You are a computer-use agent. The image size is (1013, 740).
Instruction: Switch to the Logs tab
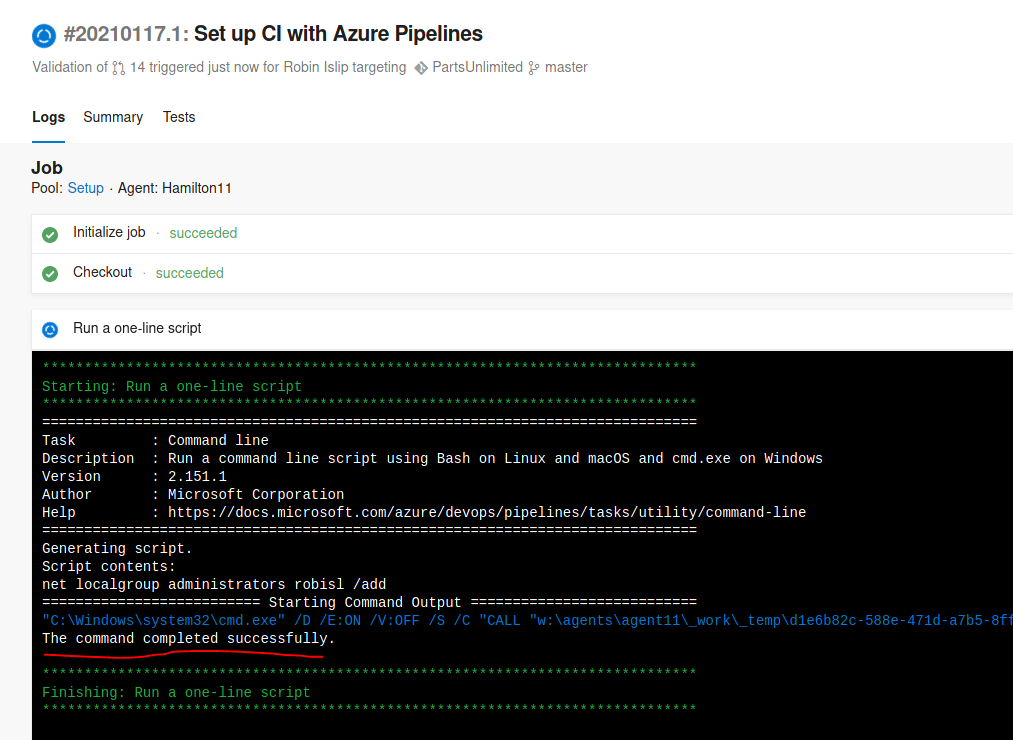click(x=48, y=117)
